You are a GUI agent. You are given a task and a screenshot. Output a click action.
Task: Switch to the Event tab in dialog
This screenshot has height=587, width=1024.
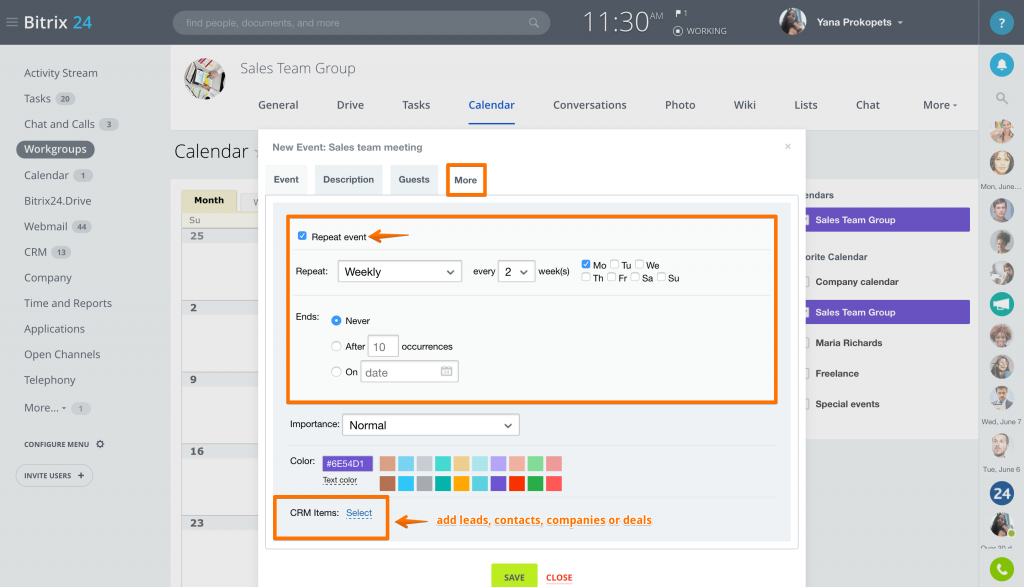286,180
